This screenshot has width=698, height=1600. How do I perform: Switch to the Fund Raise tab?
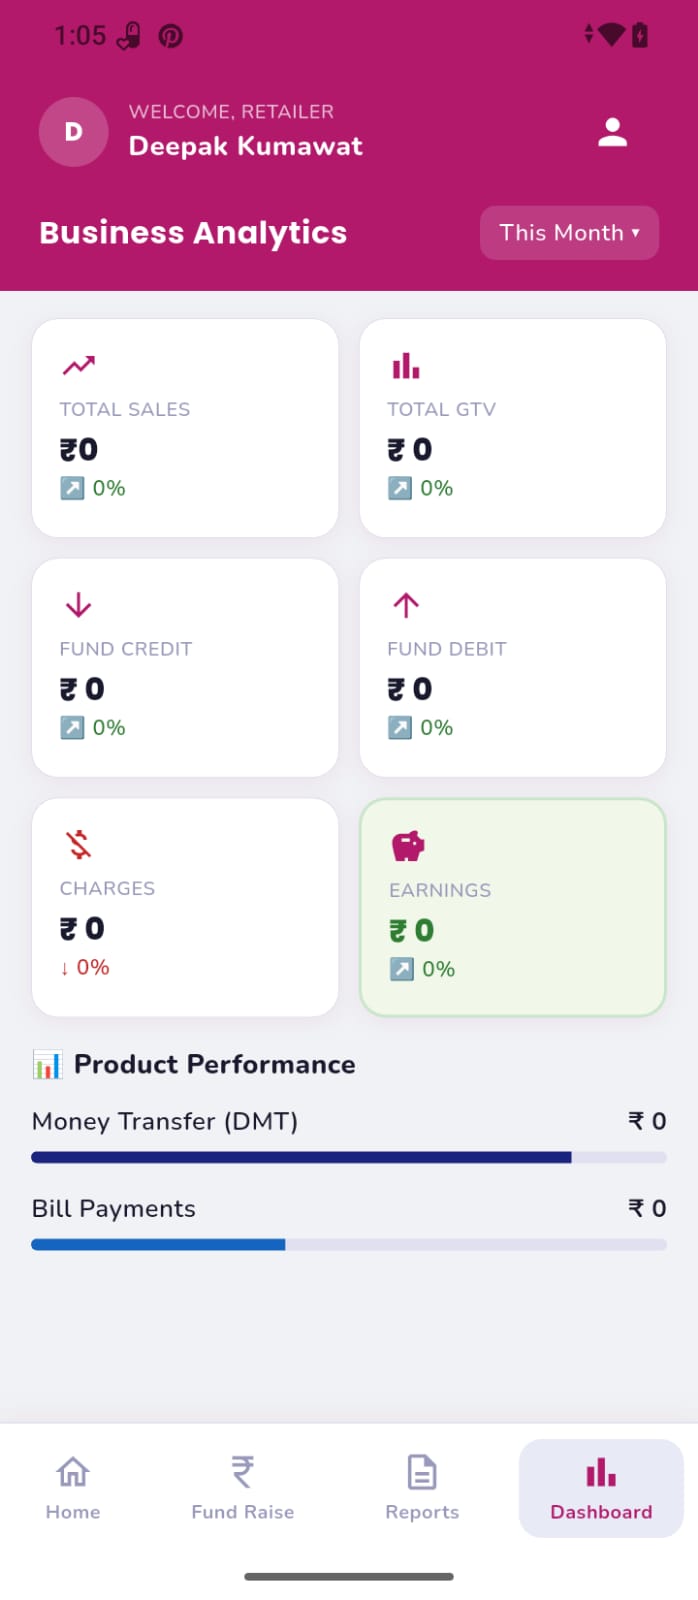(x=243, y=1488)
